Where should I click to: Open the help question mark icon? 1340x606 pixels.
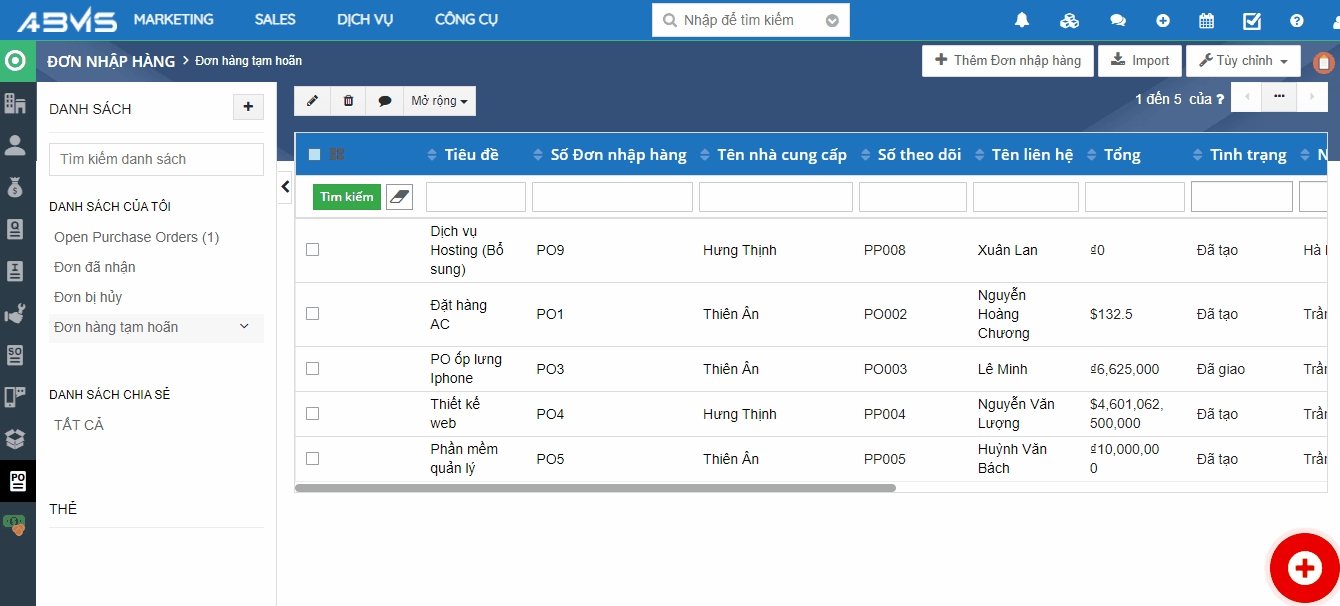coord(1297,20)
